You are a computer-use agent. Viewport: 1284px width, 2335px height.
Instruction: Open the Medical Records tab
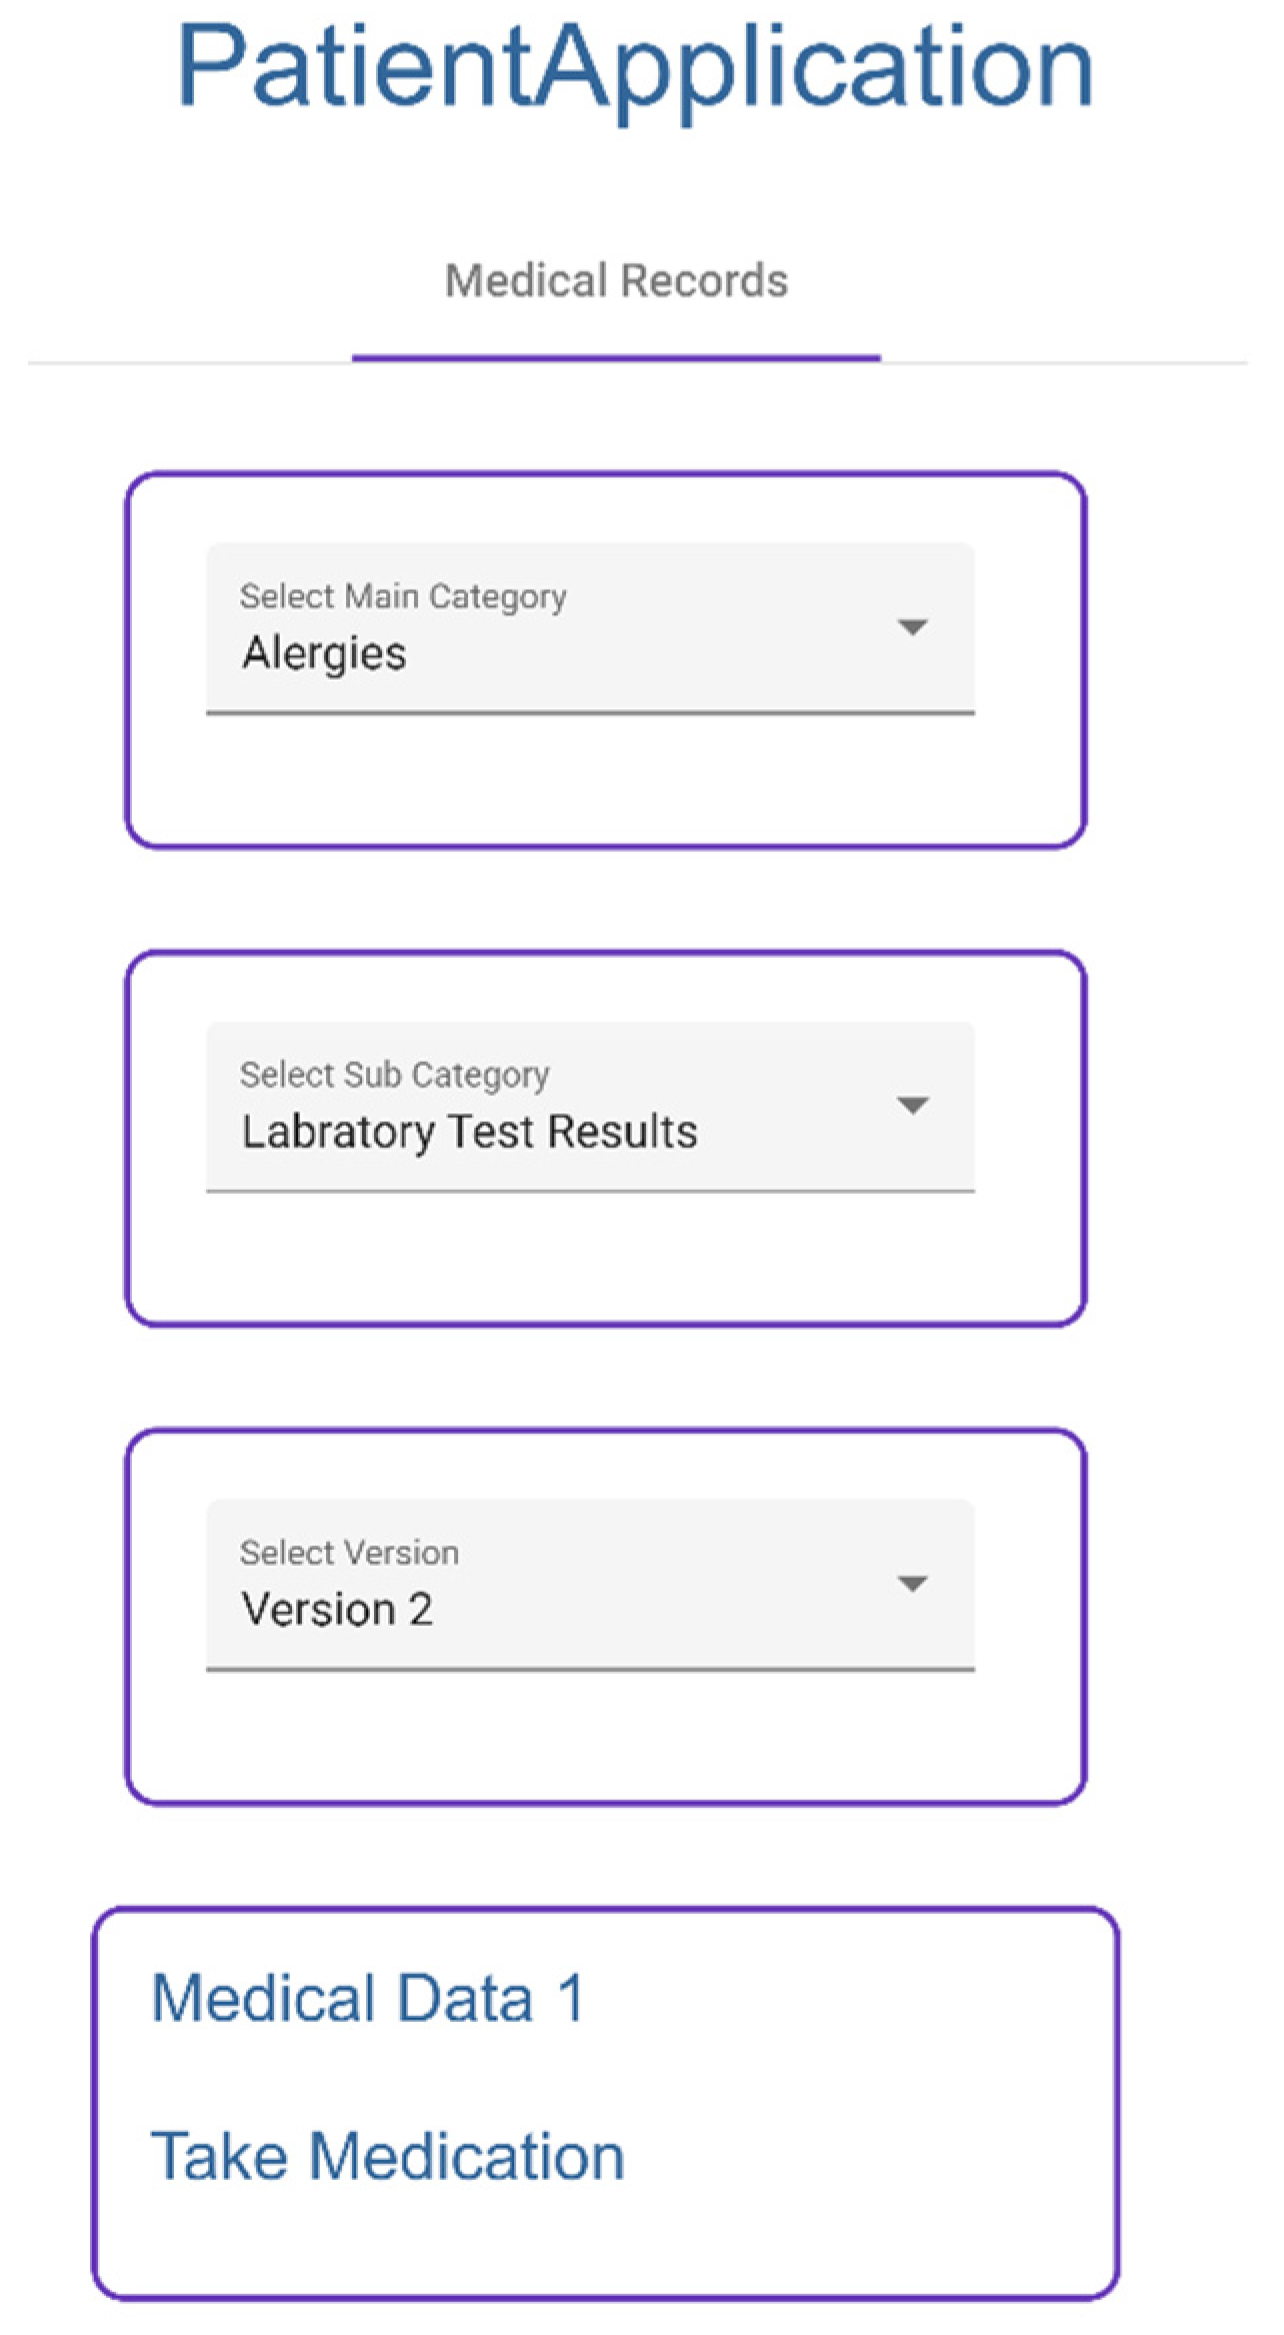coord(616,281)
